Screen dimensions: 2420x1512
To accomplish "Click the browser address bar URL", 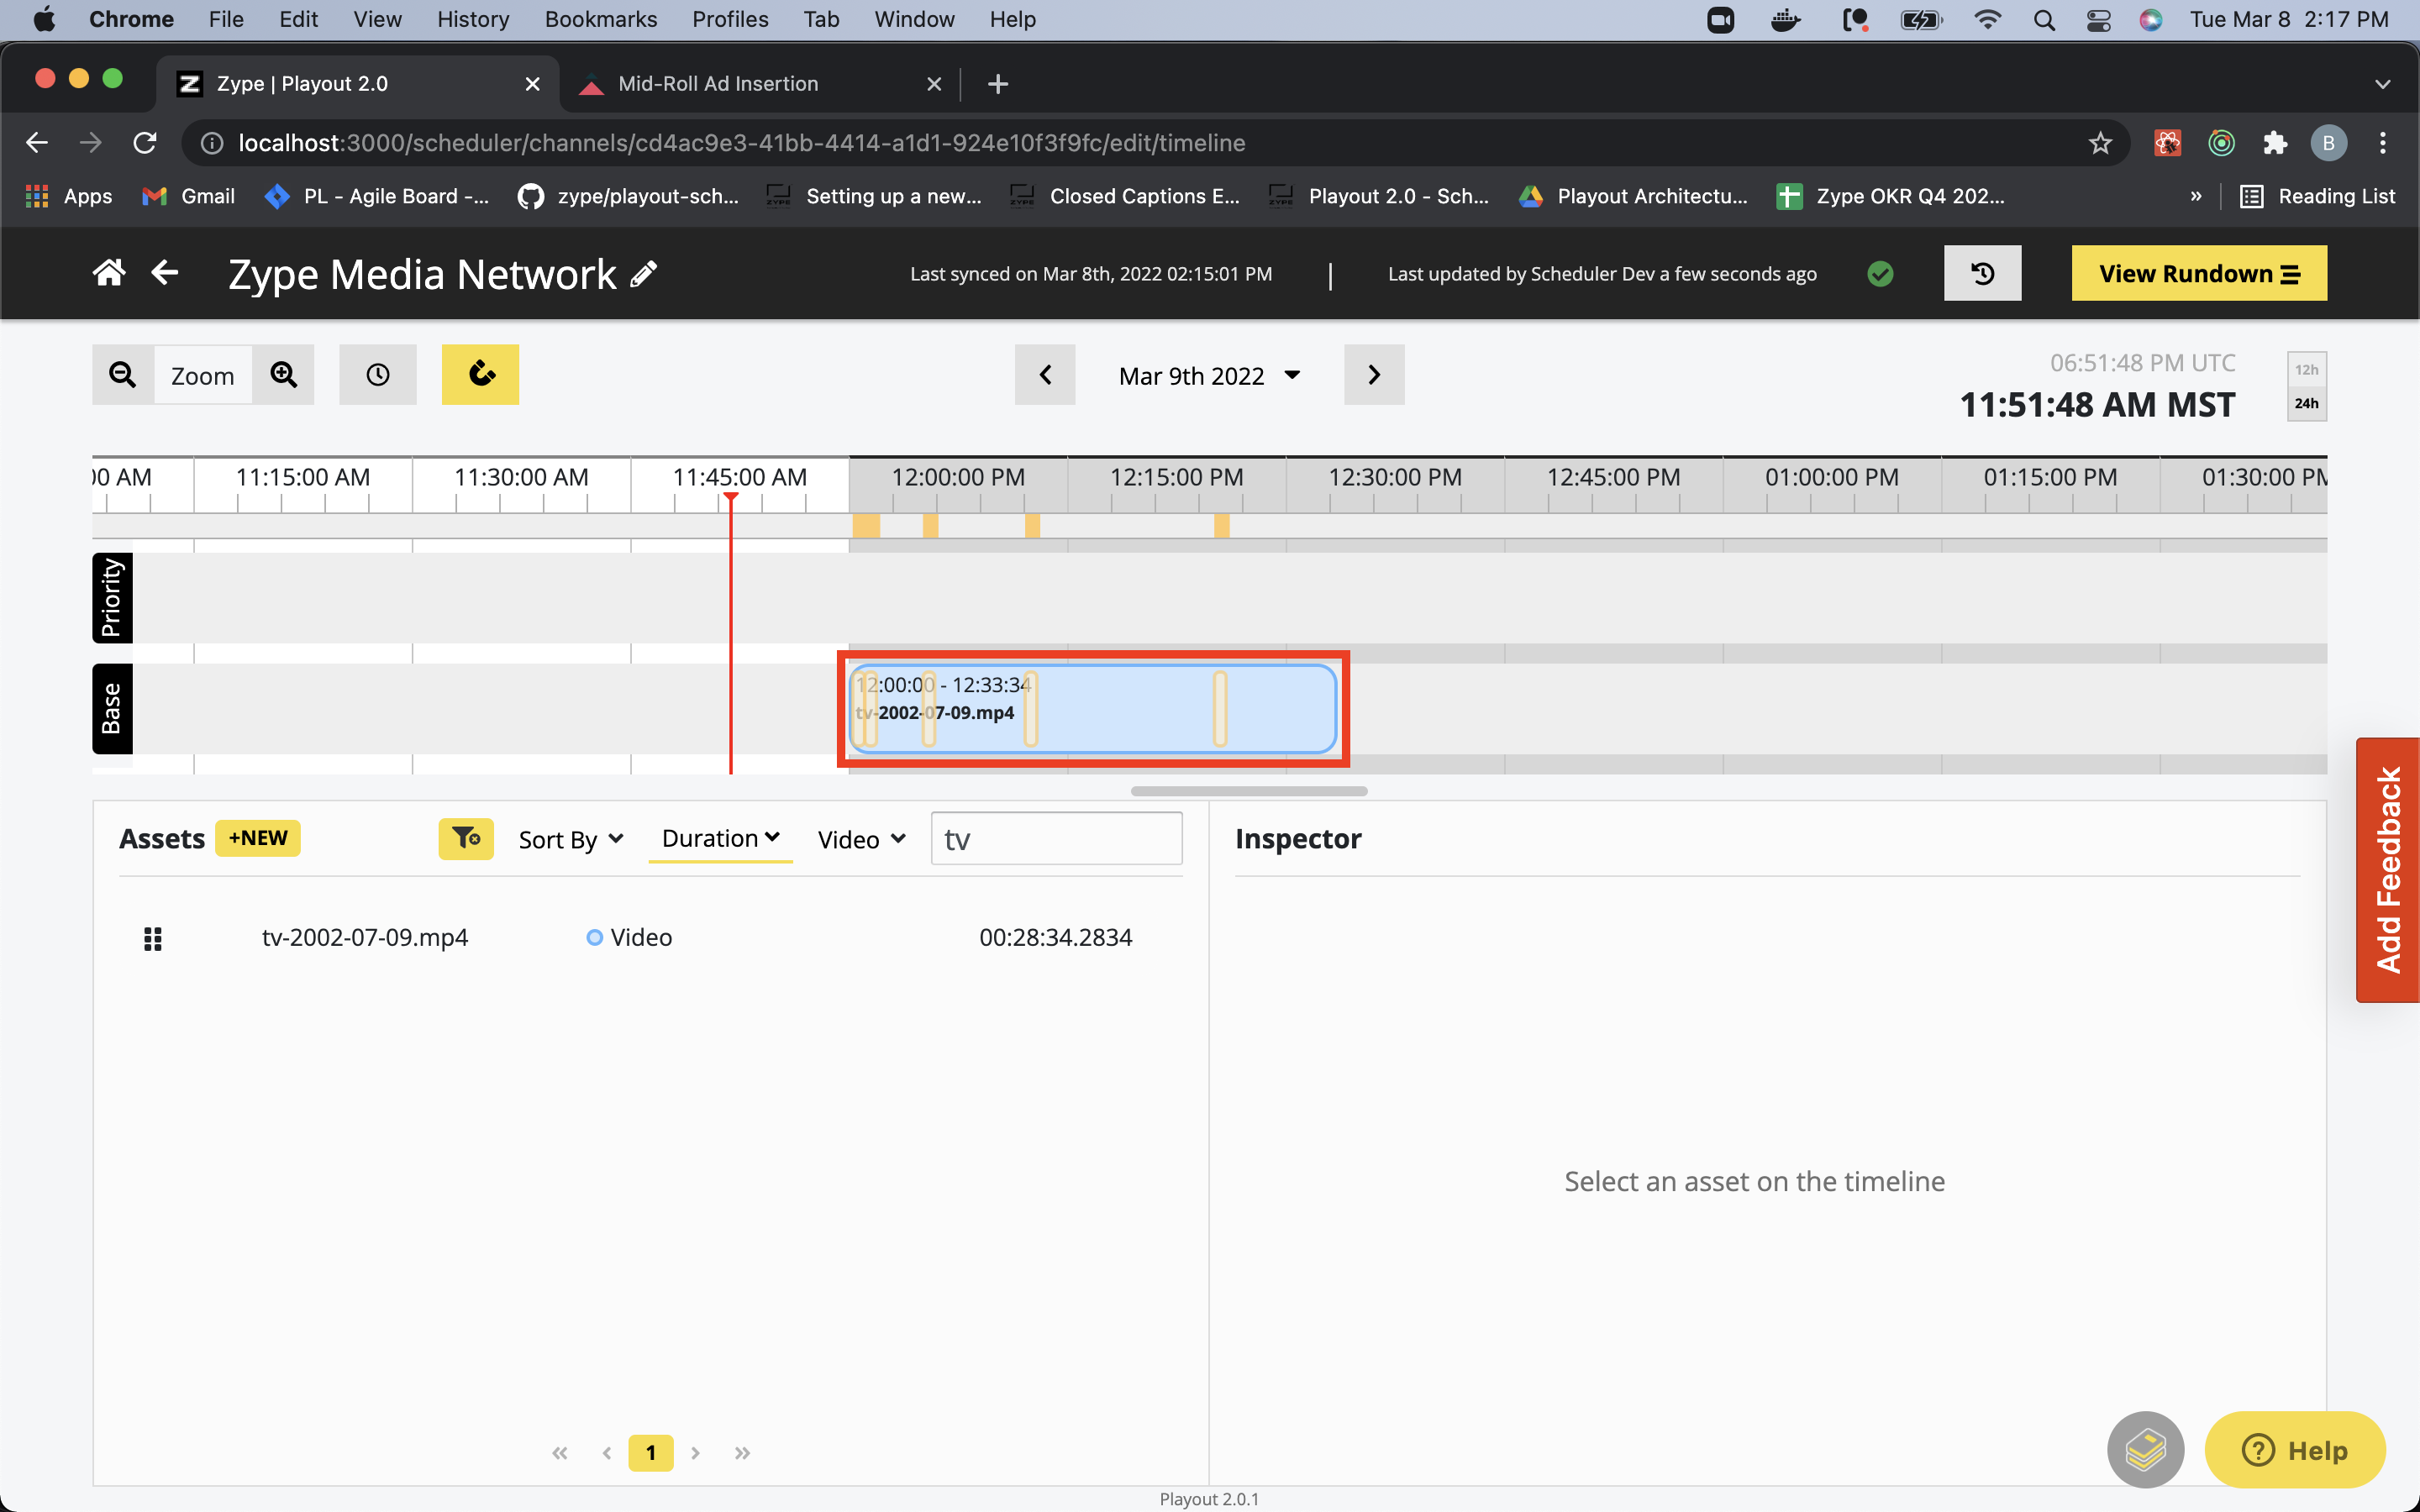I will coord(741,143).
